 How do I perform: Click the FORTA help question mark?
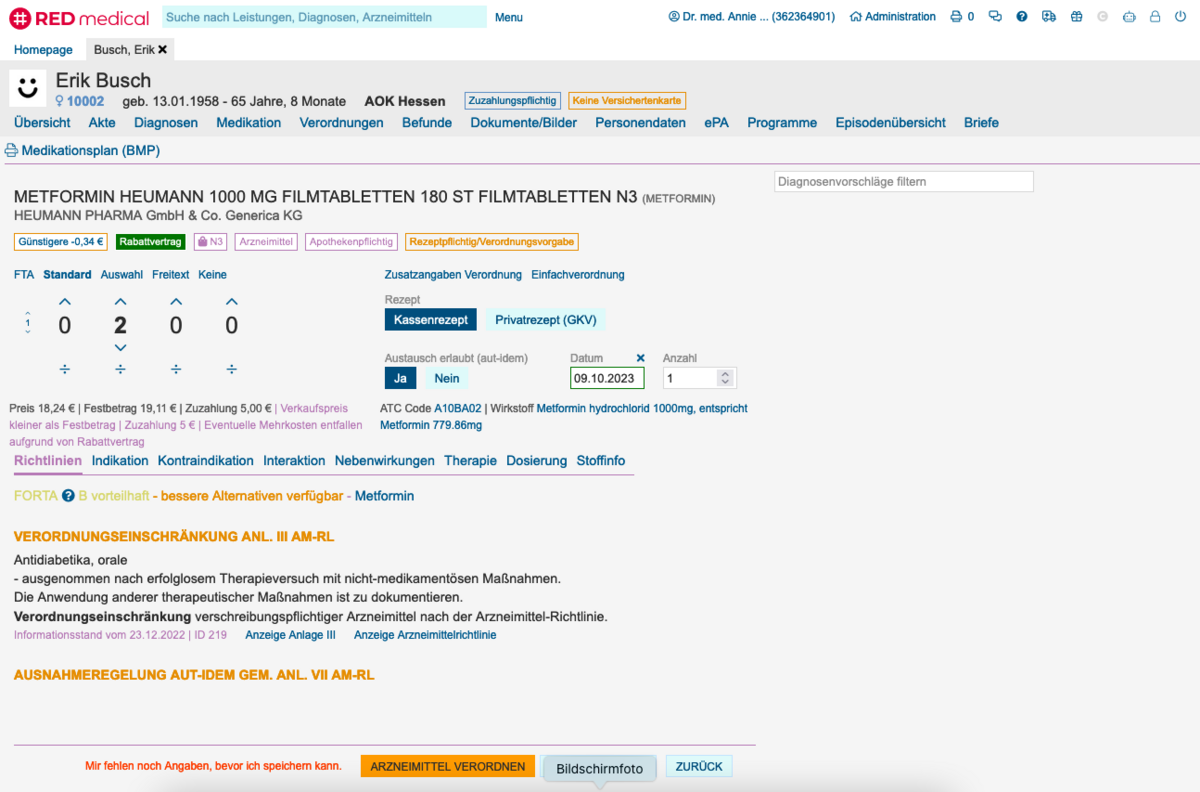(68, 496)
